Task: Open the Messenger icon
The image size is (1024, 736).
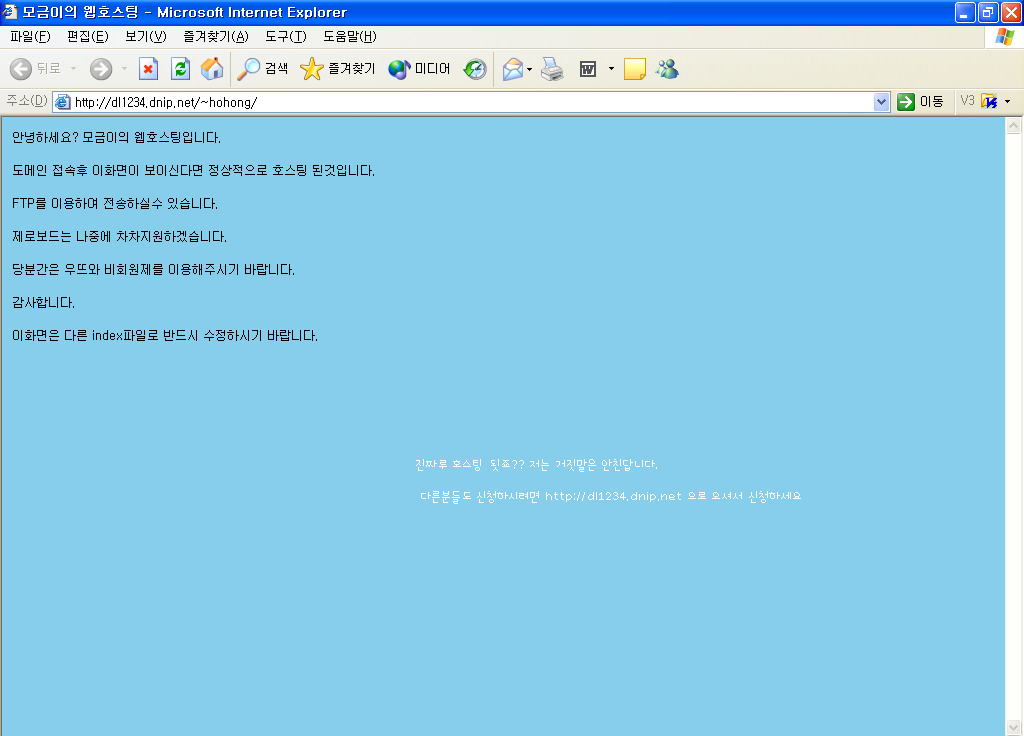Action: (x=667, y=69)
